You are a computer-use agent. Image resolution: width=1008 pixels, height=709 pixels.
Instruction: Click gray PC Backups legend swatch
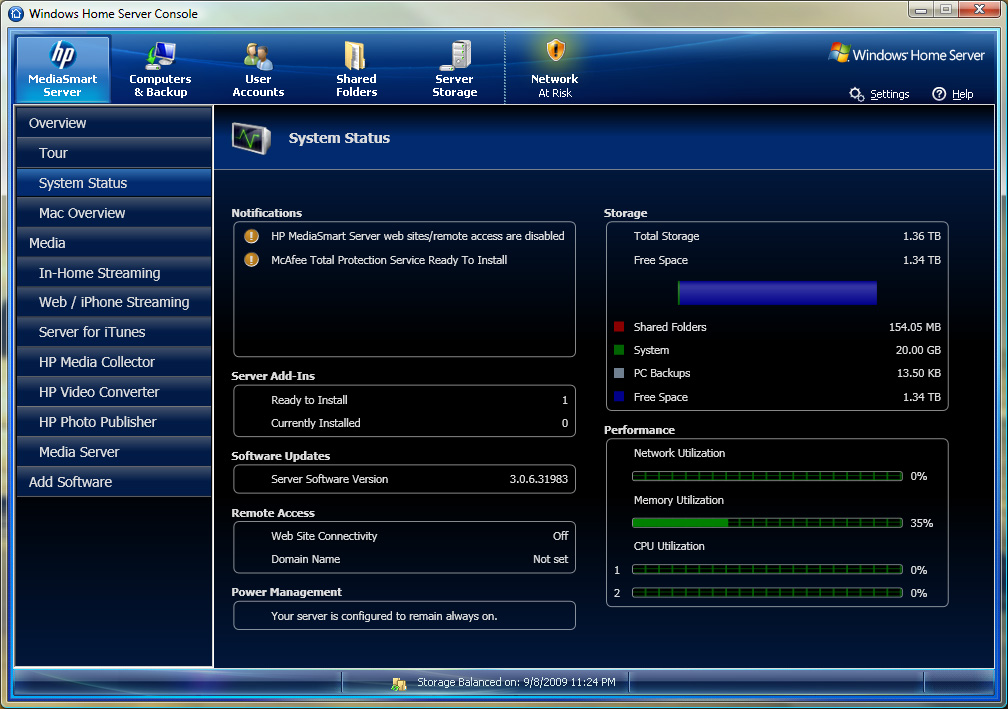click(x=619, y=373)
